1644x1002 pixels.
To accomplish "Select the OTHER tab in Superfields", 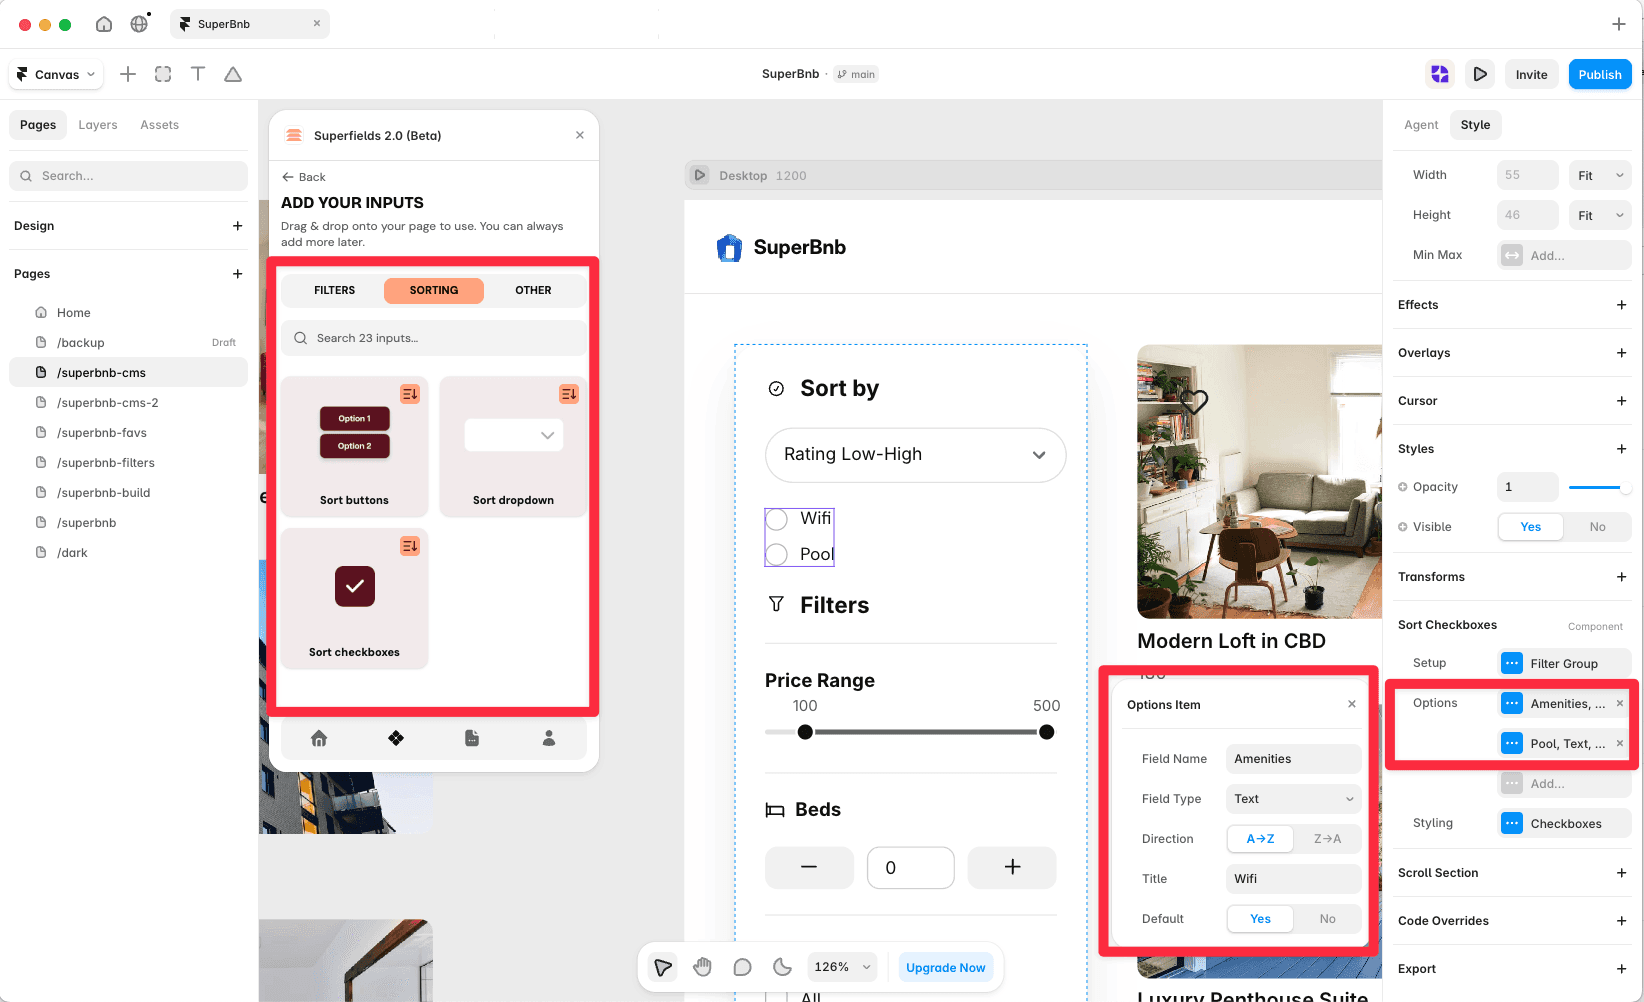I will (533, 290).
